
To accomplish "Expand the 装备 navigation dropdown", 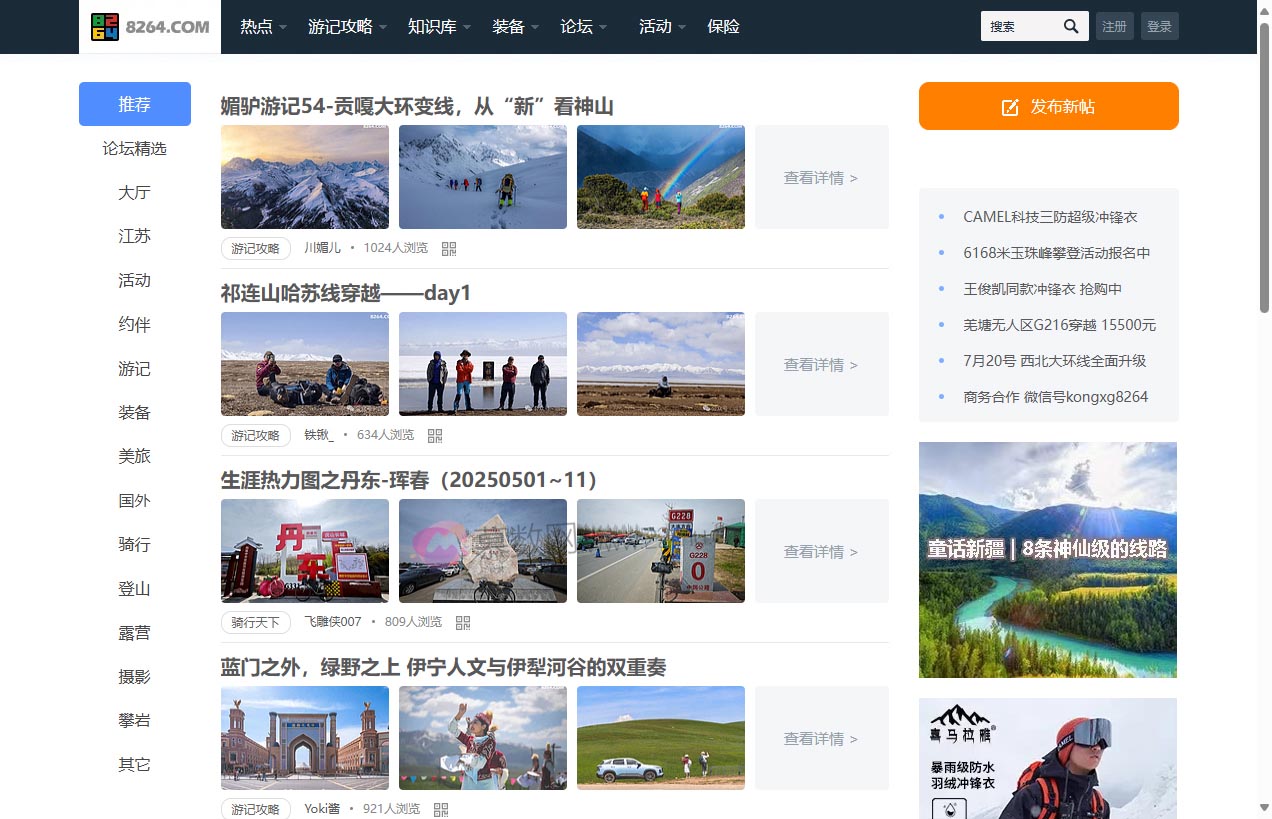I will pos(515,27).
